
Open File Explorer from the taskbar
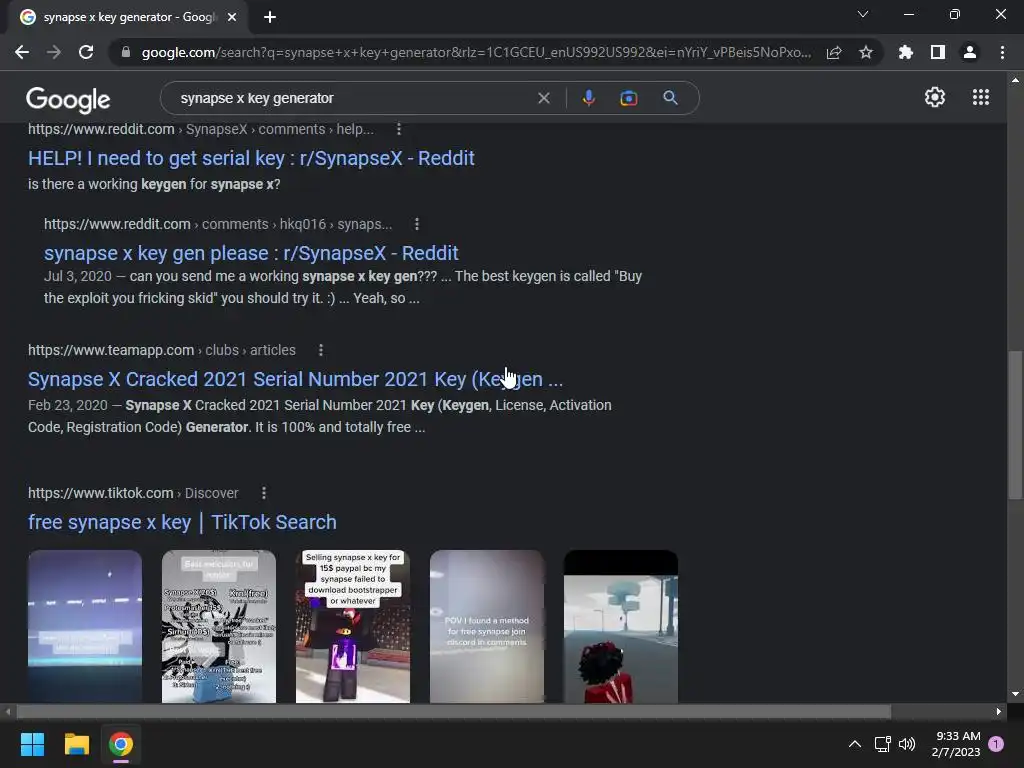click(76, 744)
